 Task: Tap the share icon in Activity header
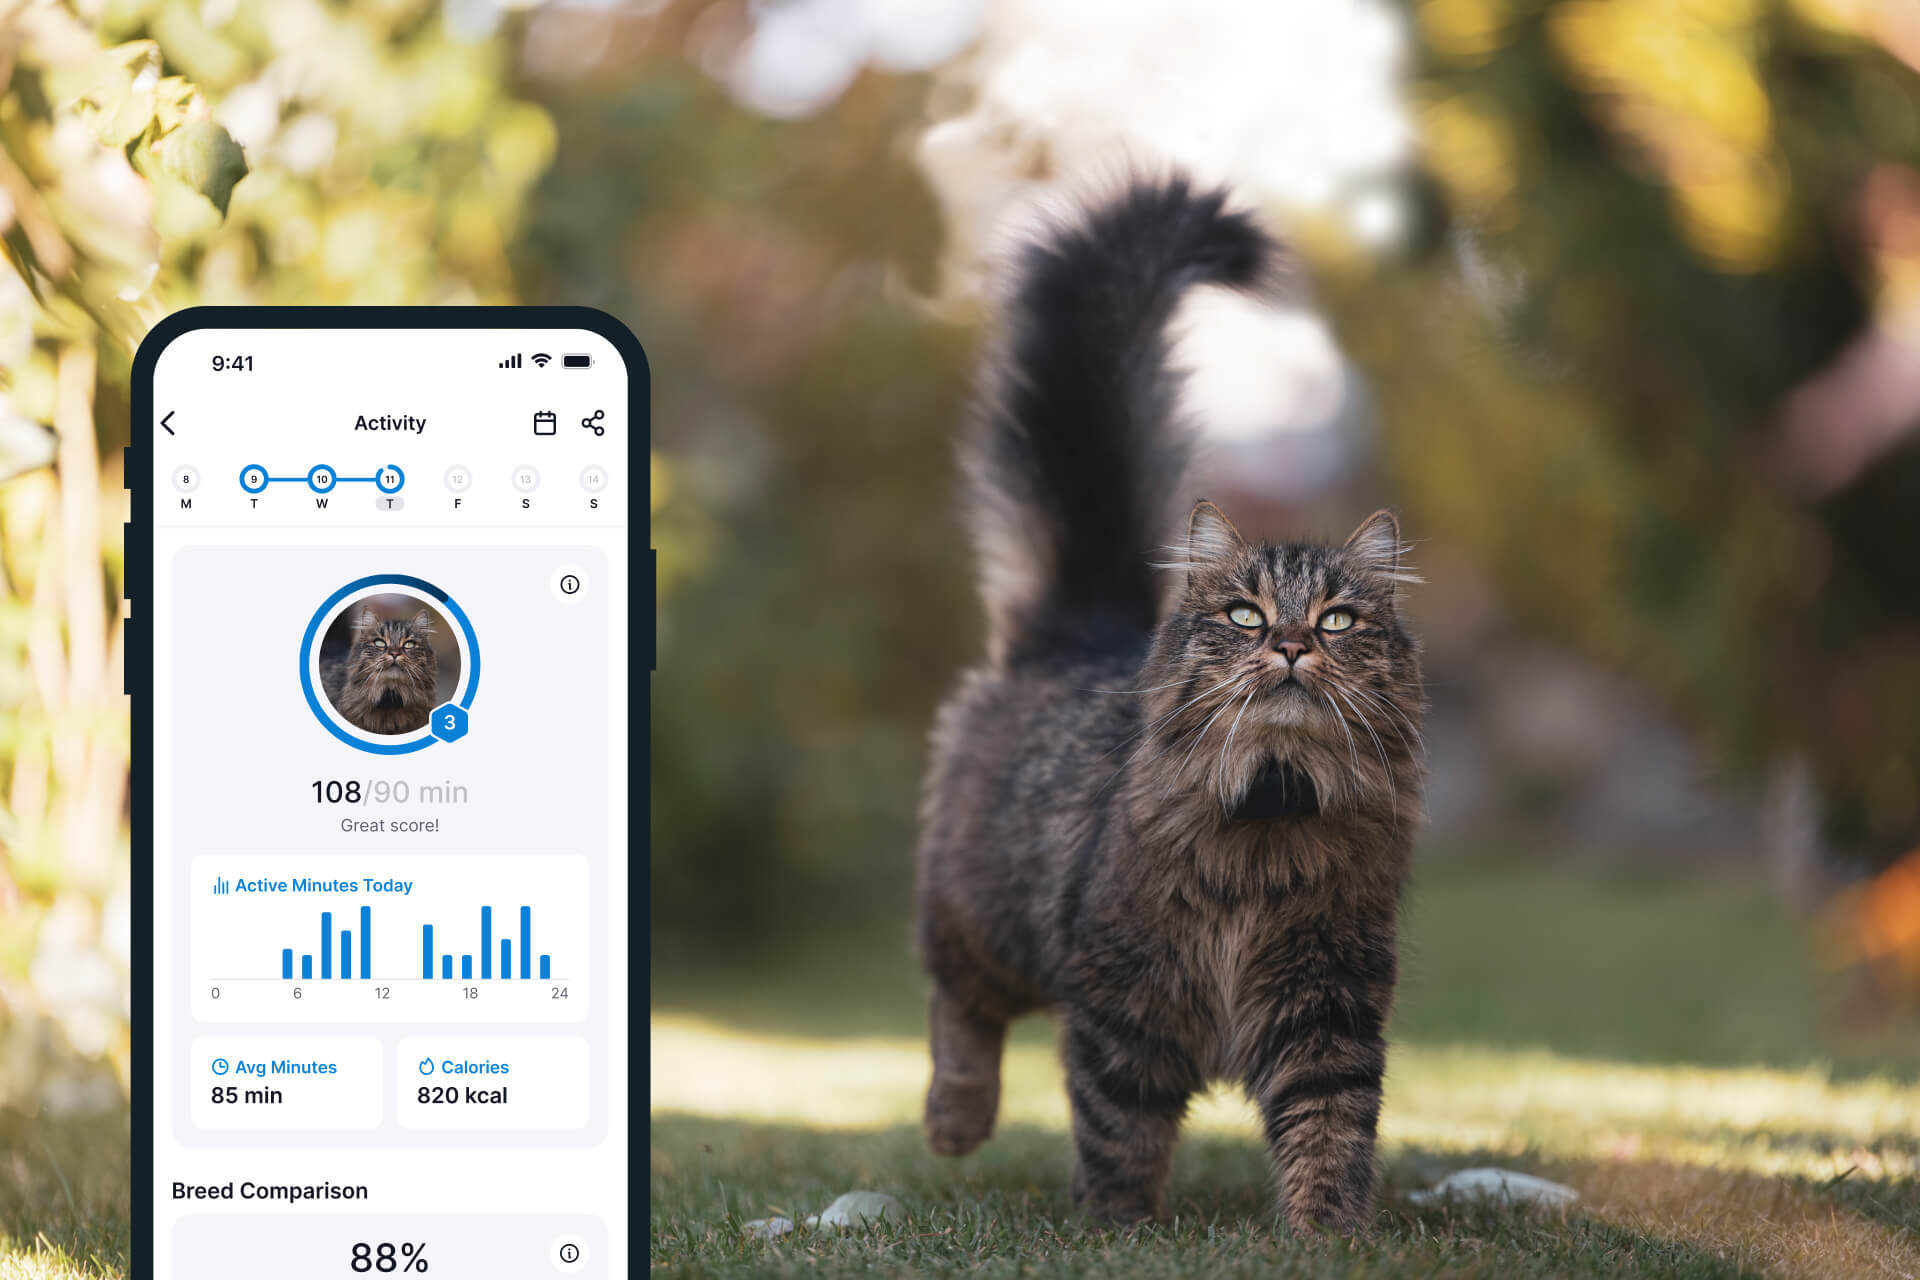(x=593, y=423)
